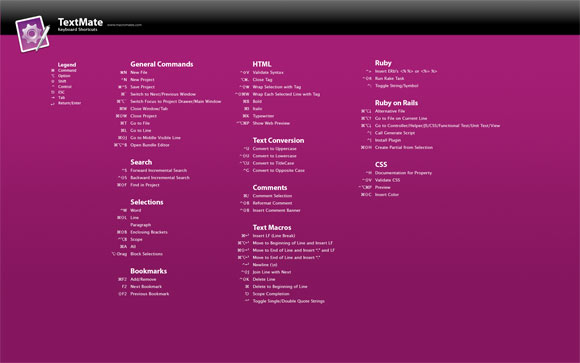Click the Command symbol in the Legend
Screen dimensions: 580x363
click(x=53, y=70)
